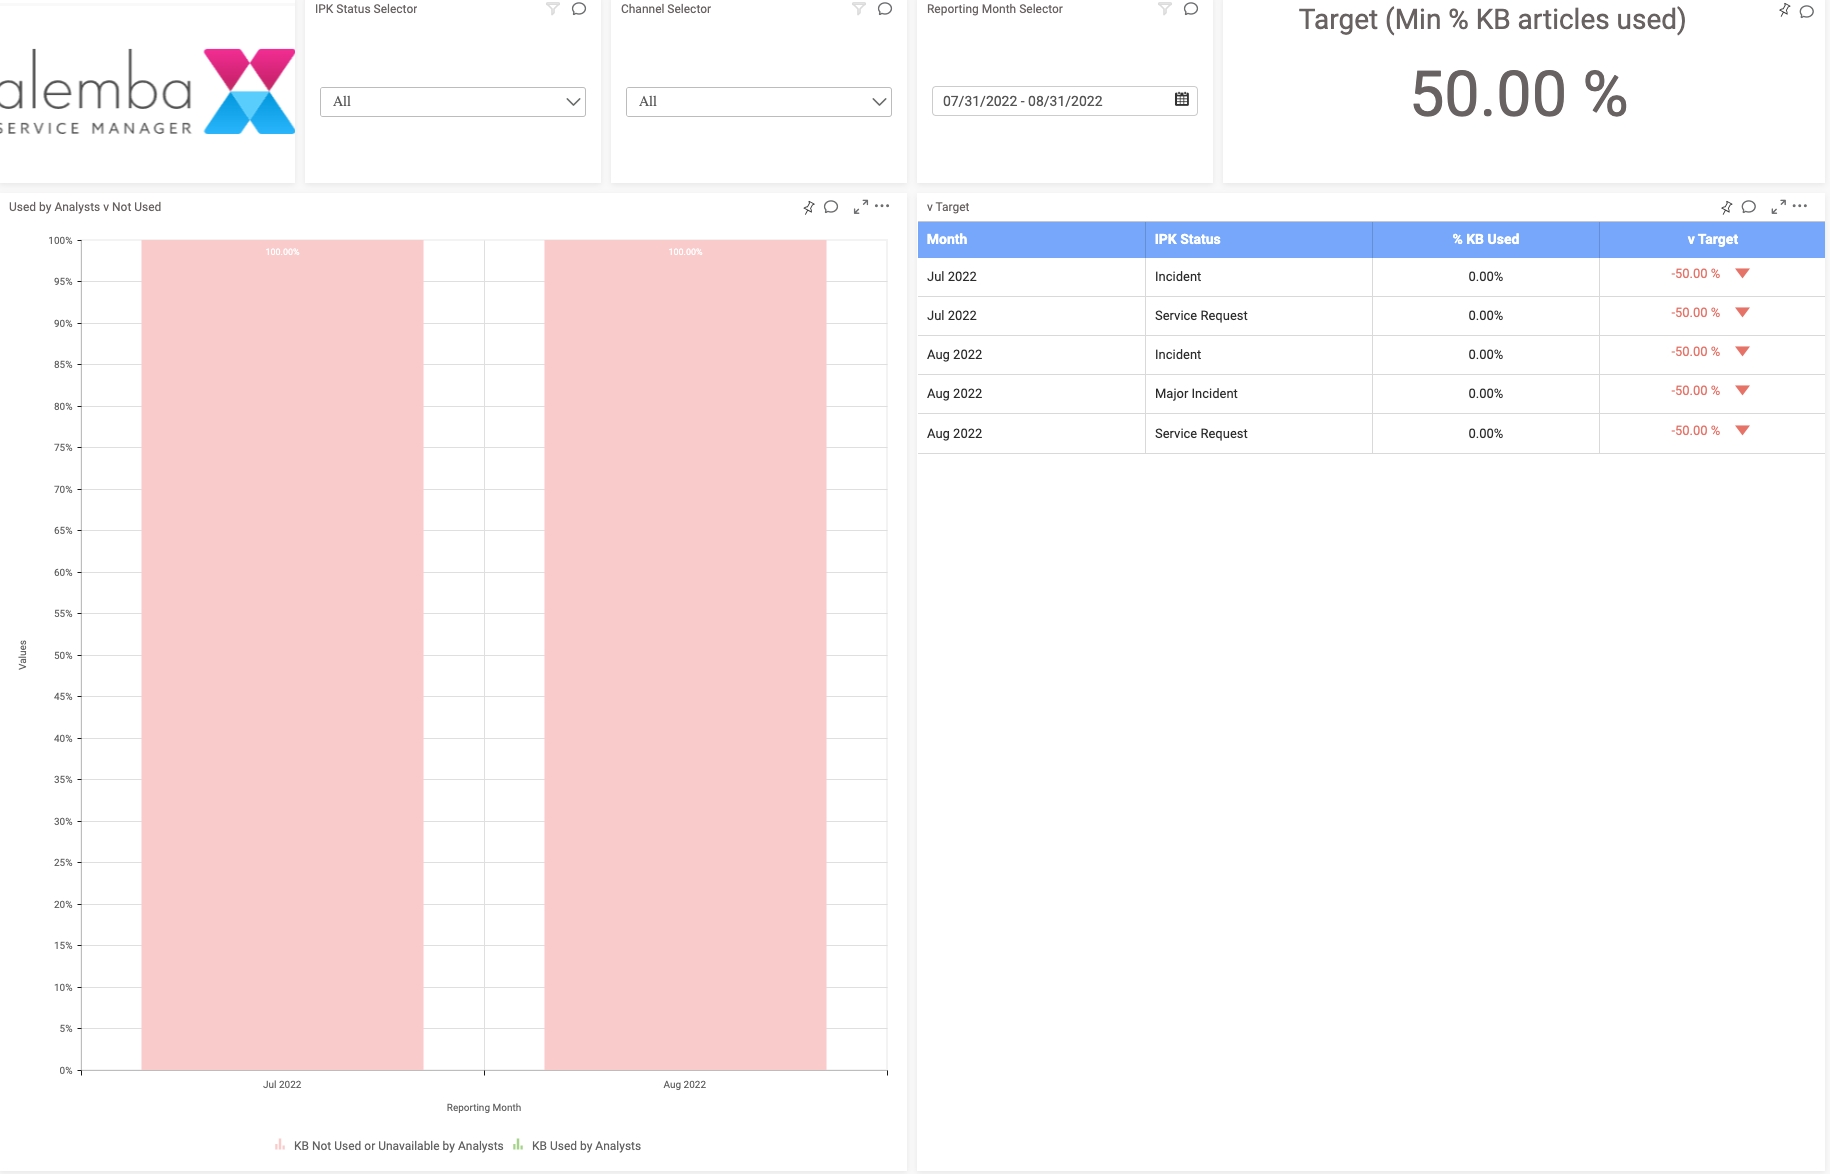Click the filter icon on IPK Status Selector
Screen dimensions: 1830x1174
coord(552,9)
